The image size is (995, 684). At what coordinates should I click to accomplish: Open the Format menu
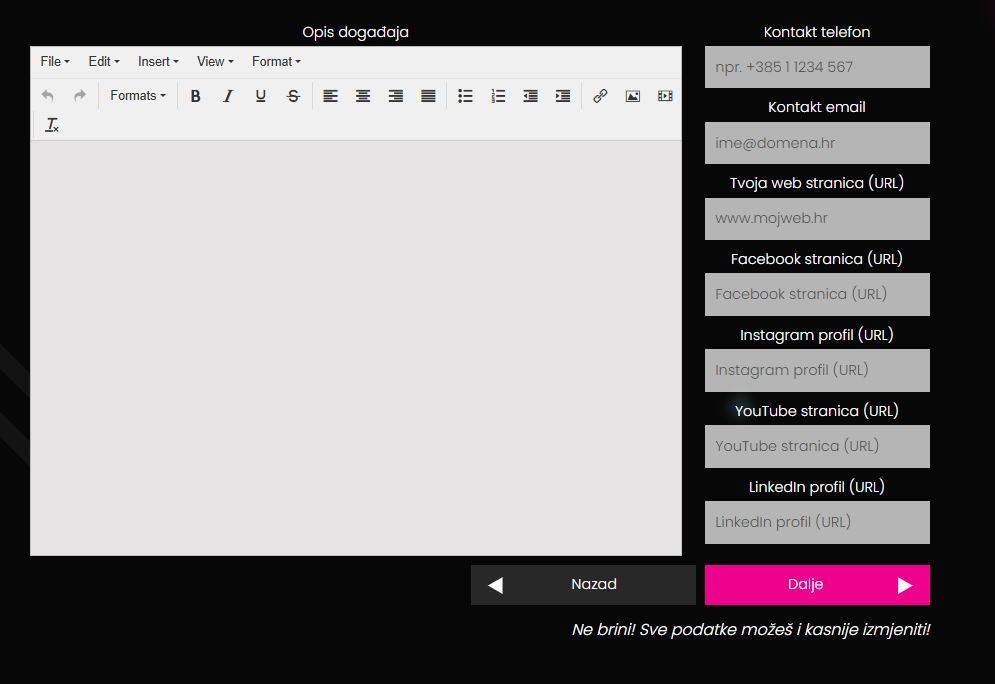coord(276,62)
